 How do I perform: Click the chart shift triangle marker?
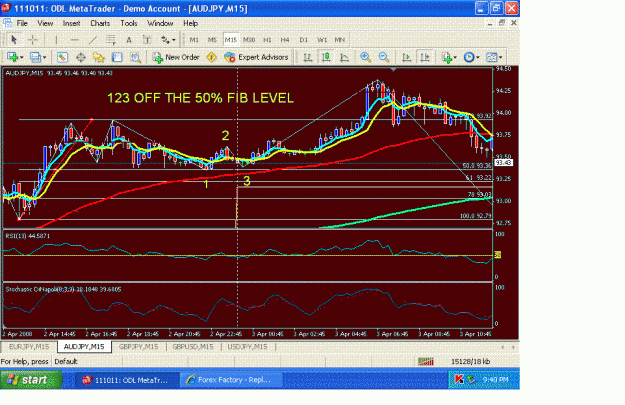pos(393,70)
